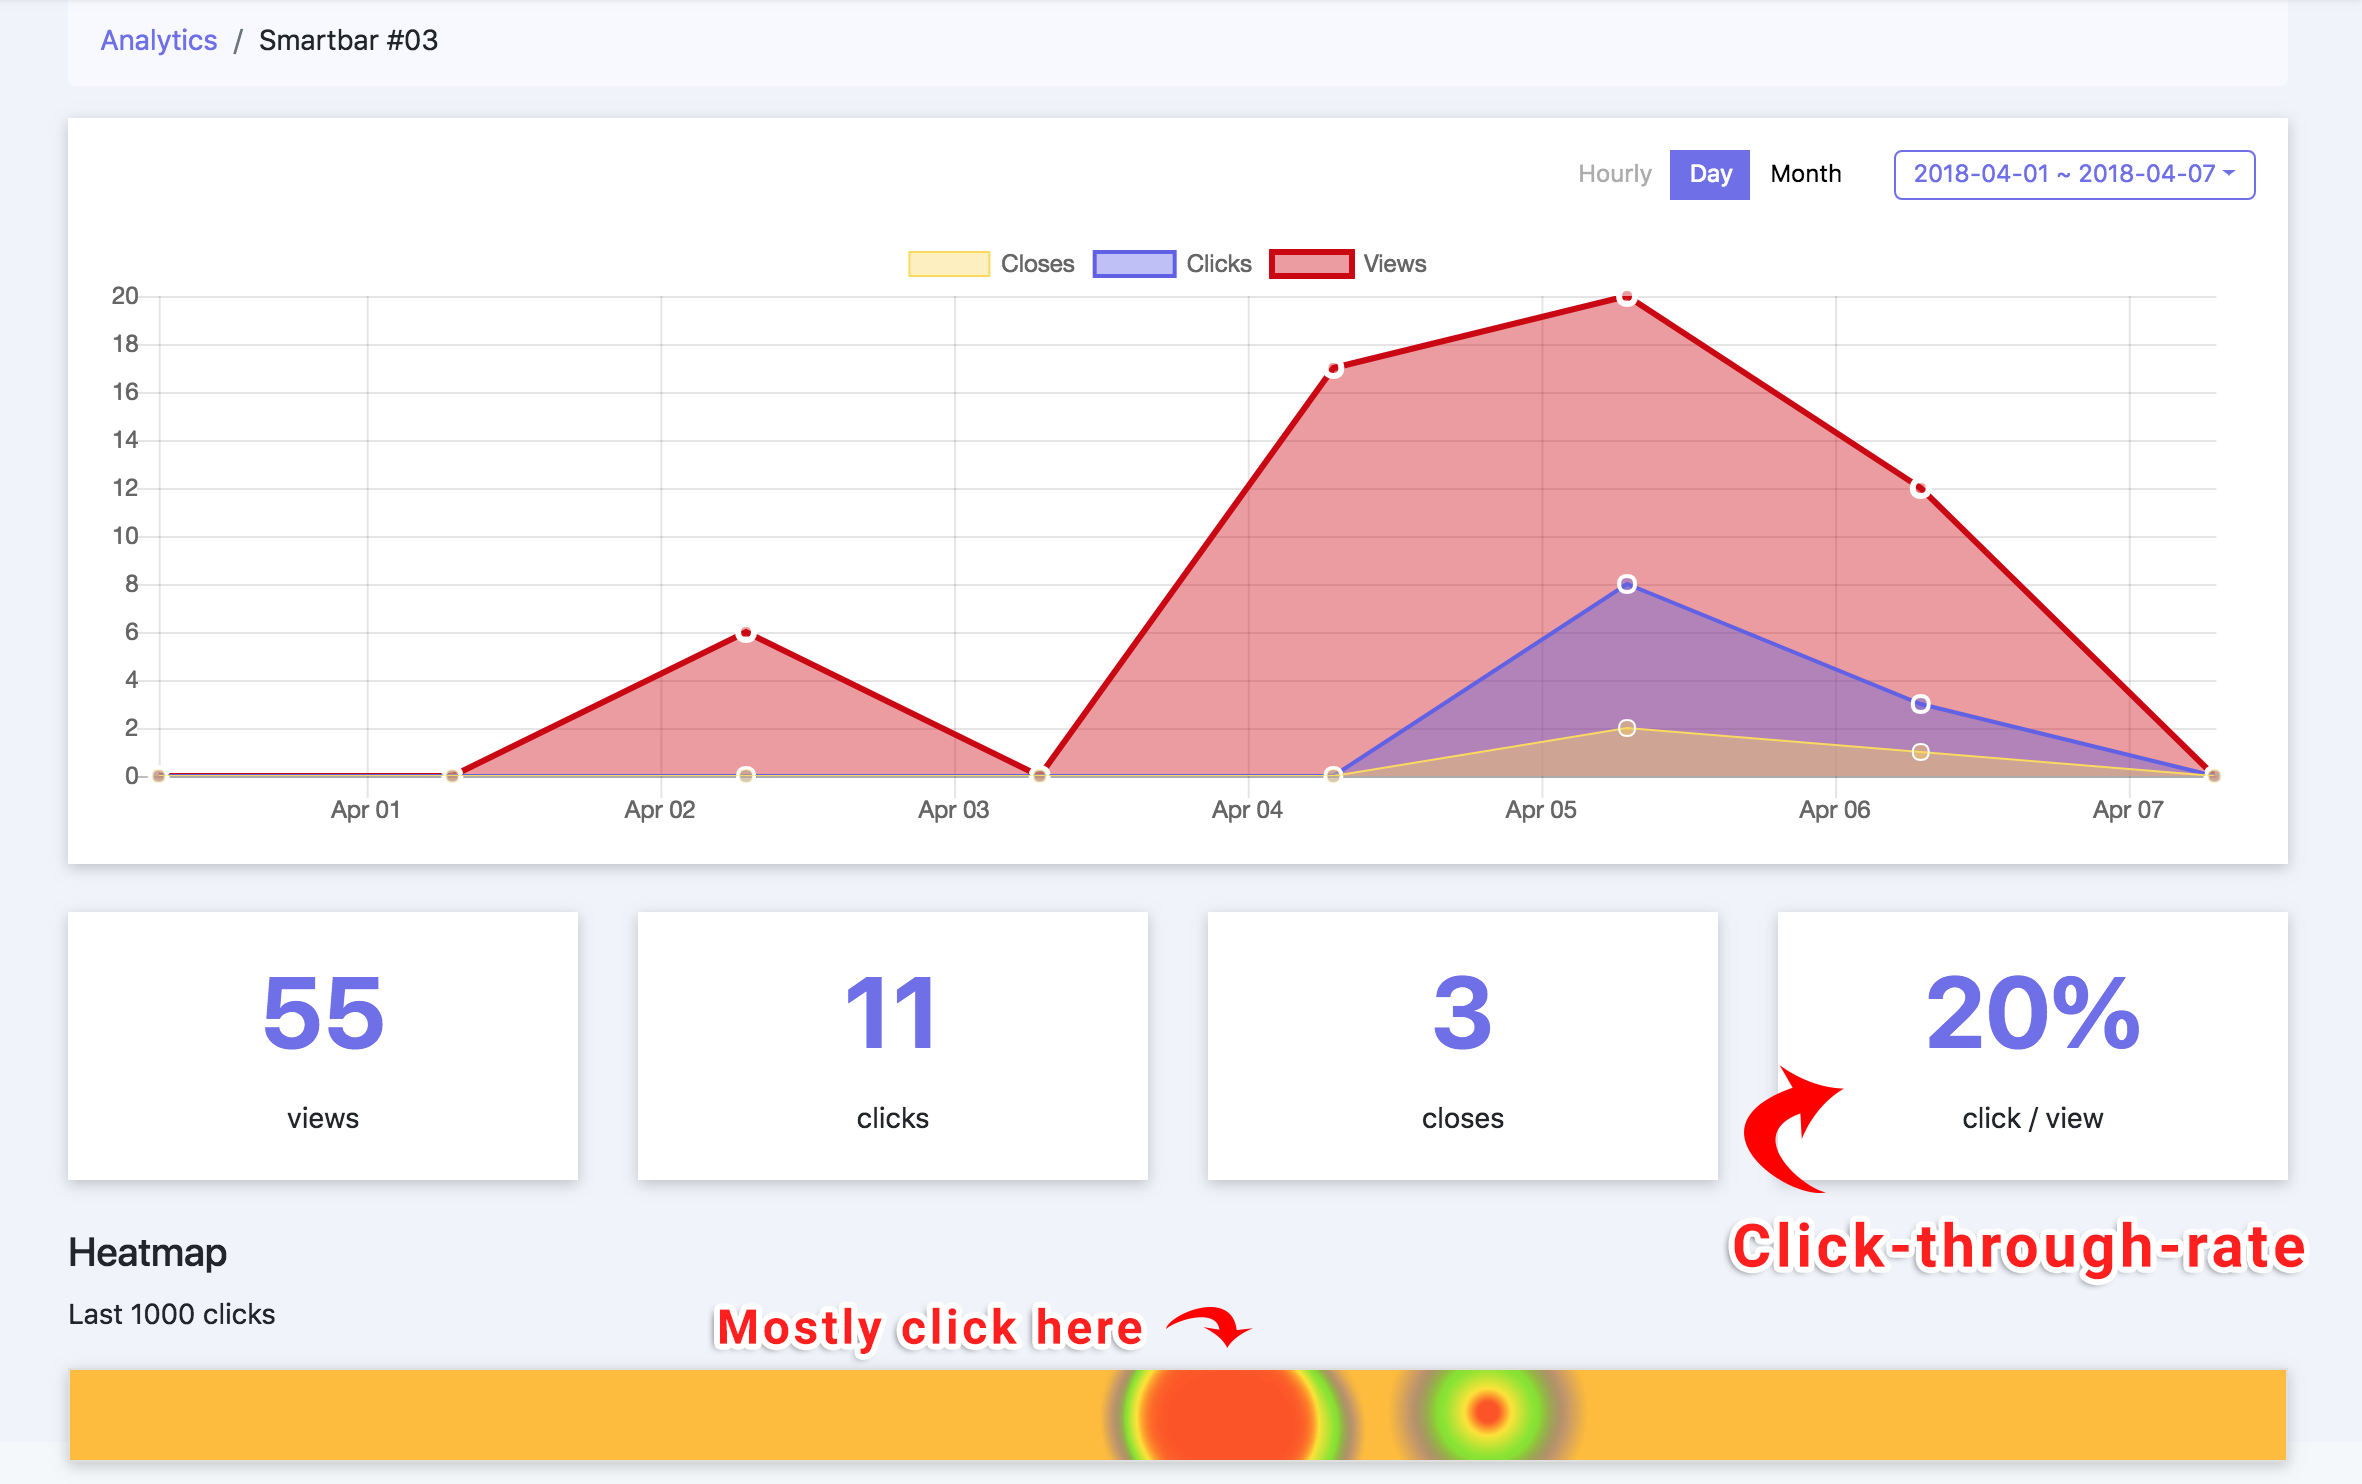Click the Views data point at 17
Screen dimensions: 2362x1484
click(1333, 369)
